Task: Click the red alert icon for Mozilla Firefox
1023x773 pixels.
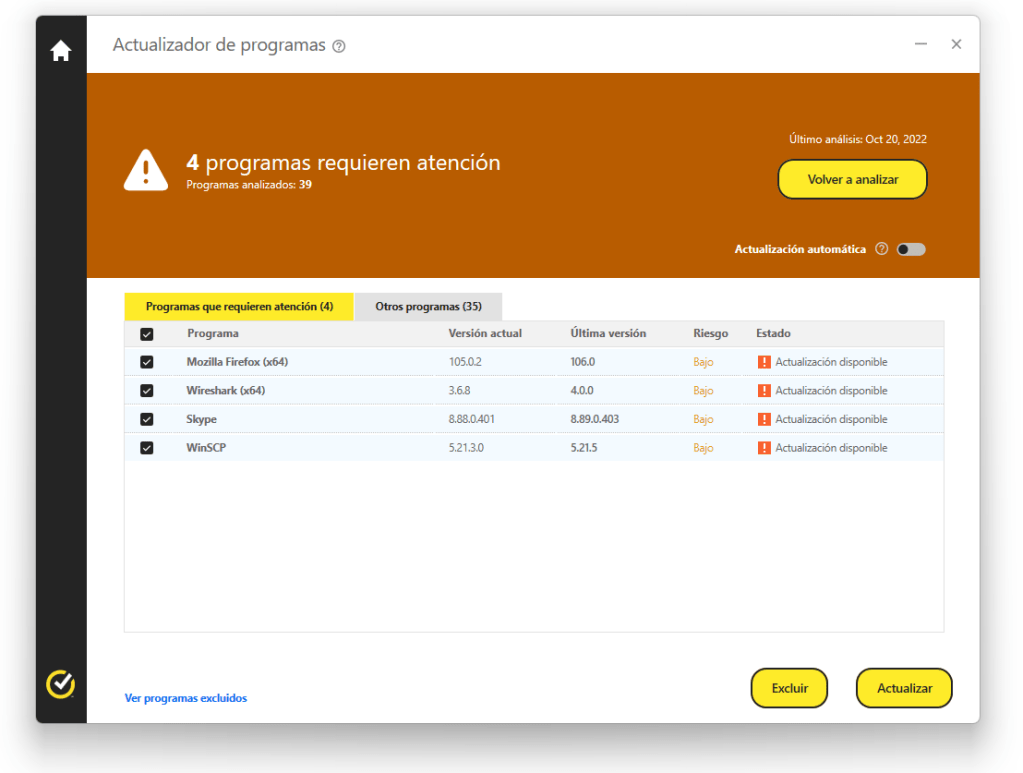Action: pos(765,361)
